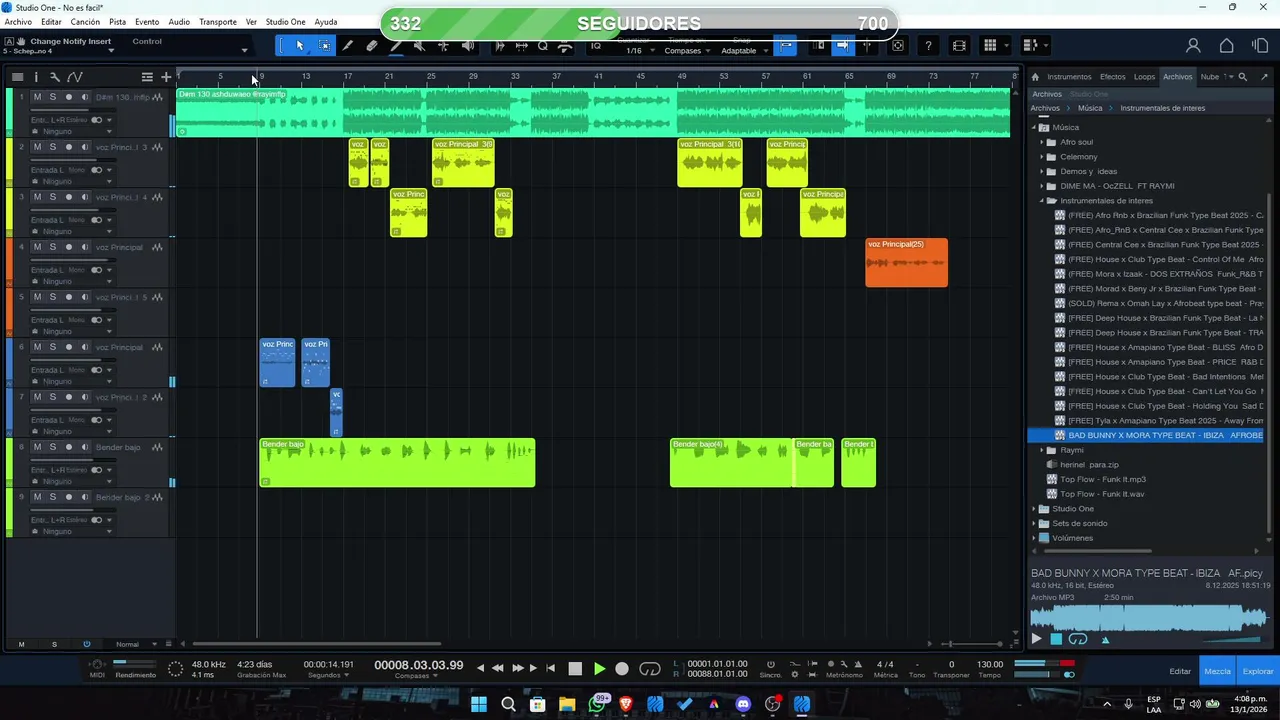Switch to Efectos browser tab

(x=1112, y=77)
